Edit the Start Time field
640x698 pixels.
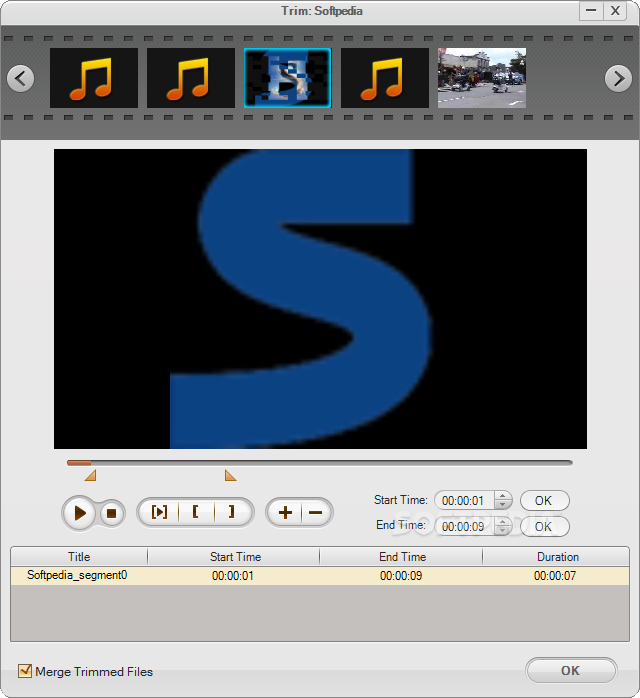pos(464,501)
